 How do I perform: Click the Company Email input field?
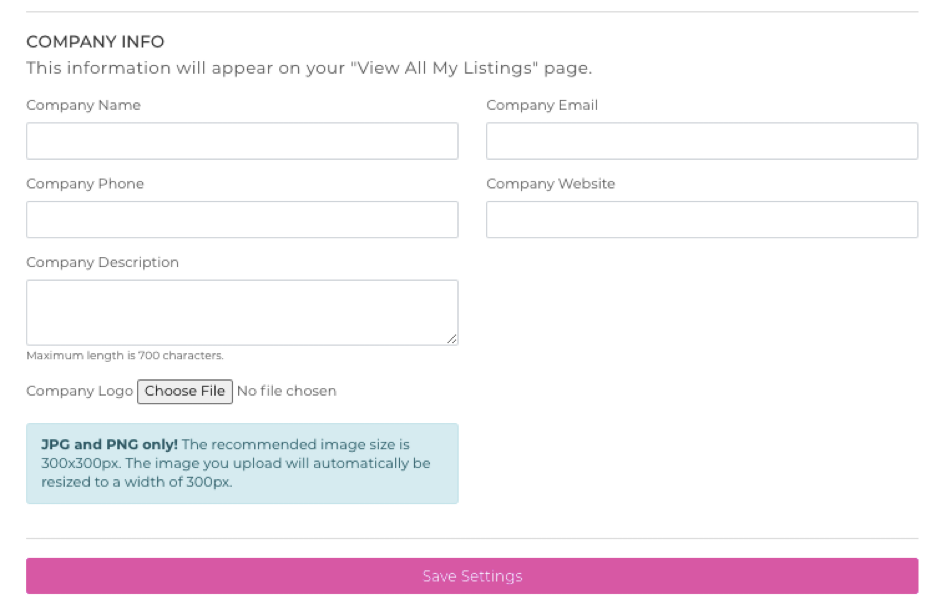click(x=700, y=140)
